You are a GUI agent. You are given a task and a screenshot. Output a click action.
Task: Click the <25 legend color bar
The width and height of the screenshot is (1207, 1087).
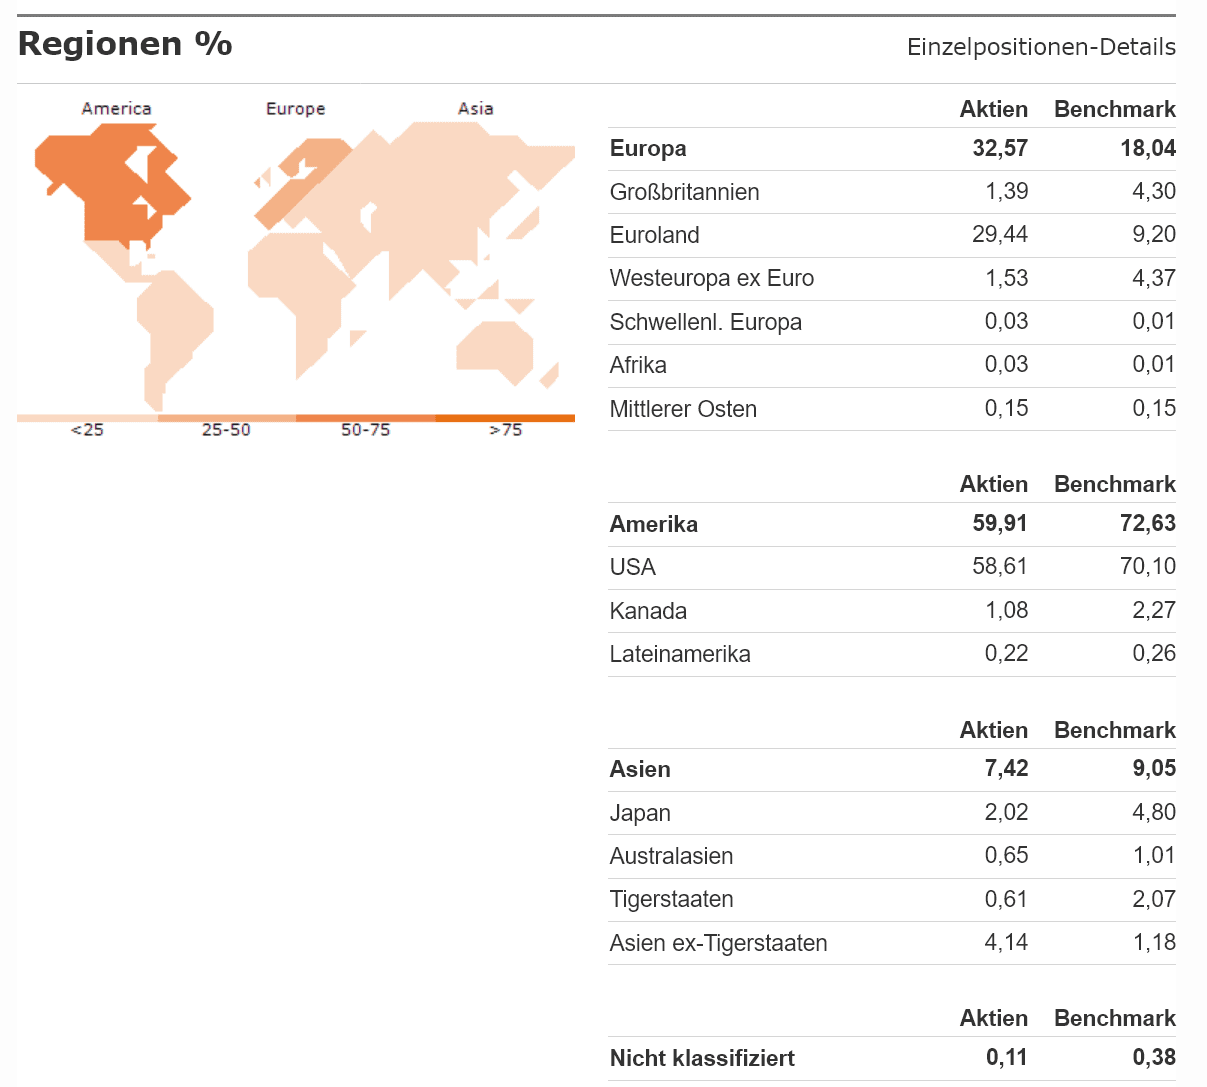(87, 418)
